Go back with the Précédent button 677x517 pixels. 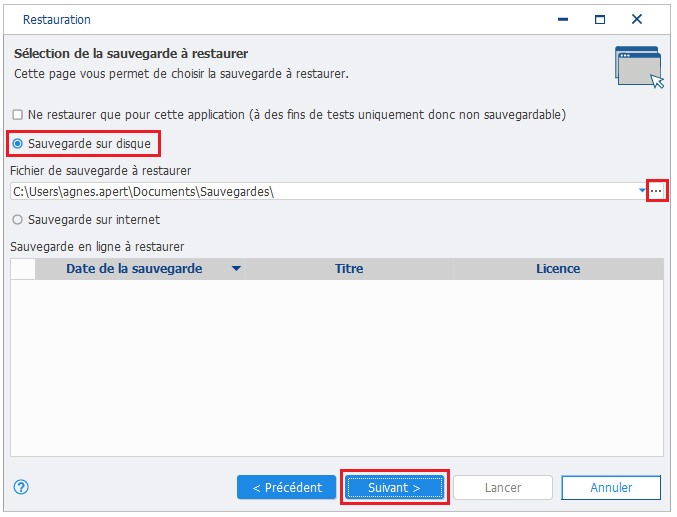(x=287, y=487)
